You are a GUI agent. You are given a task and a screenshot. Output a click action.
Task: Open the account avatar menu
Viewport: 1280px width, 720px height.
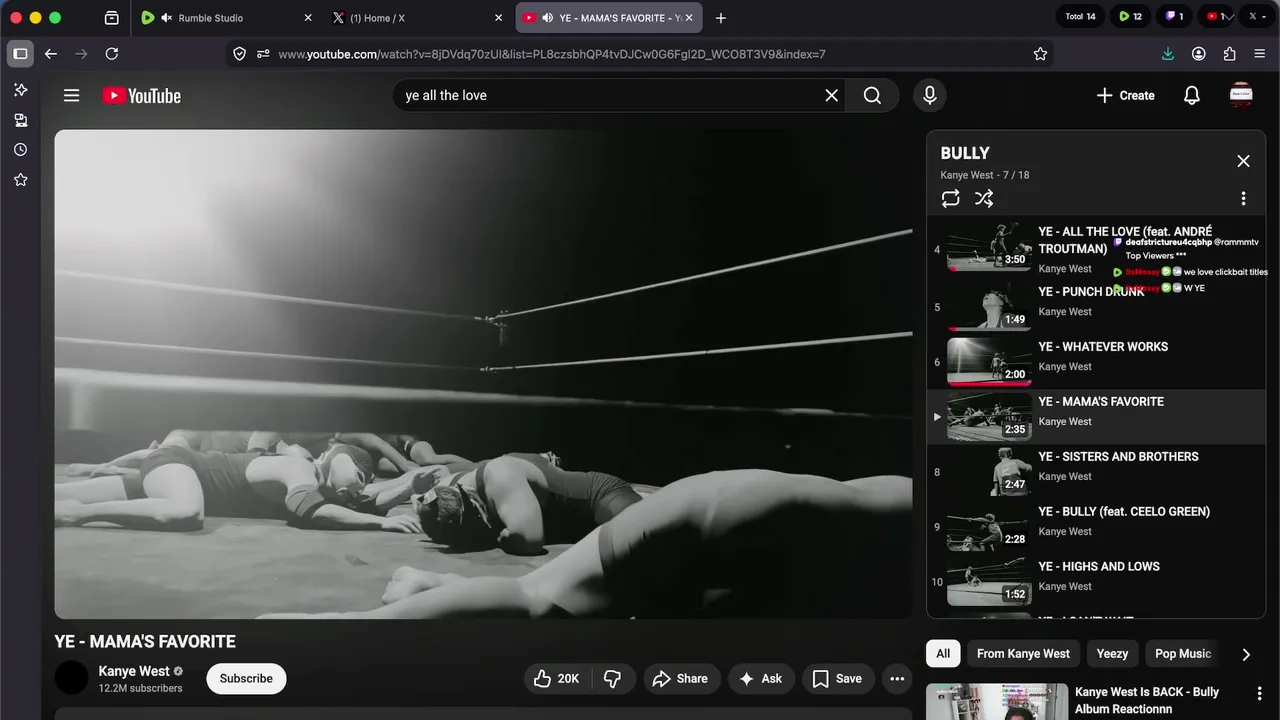coord(1241,95)
